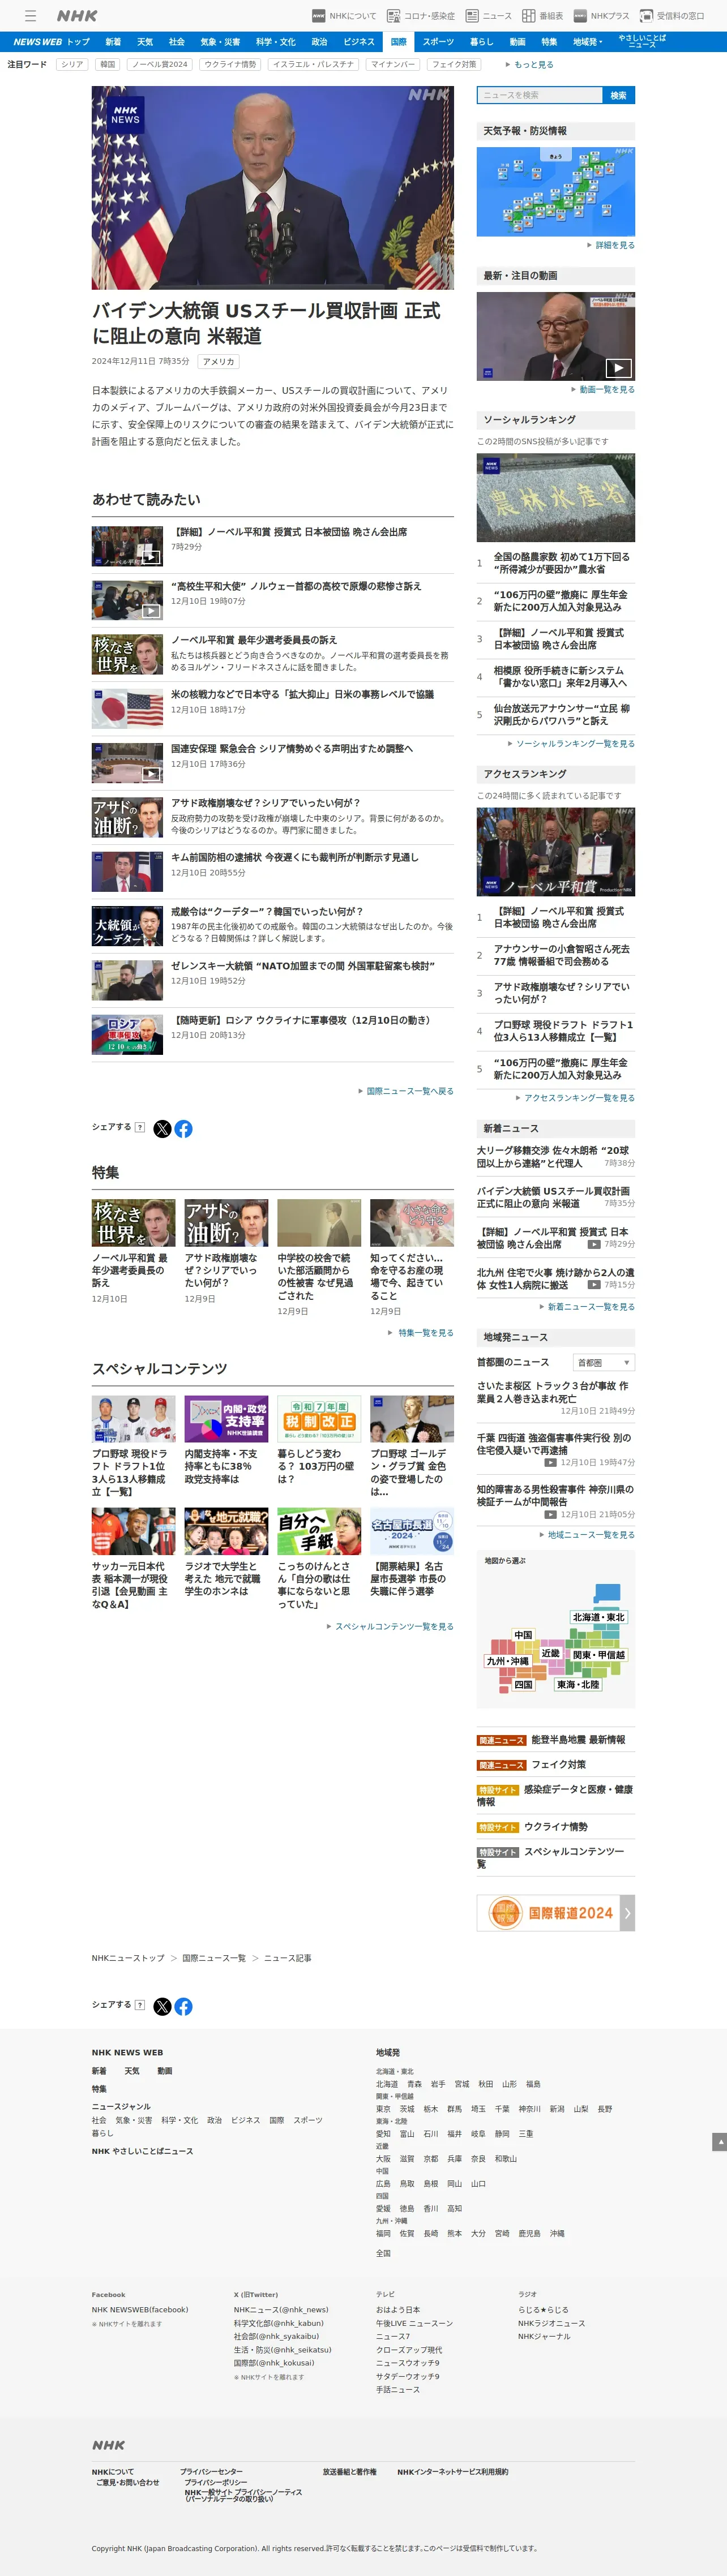727x2576 pixels.
Task: Select スポーツ navigation tab
Action: 438,42
